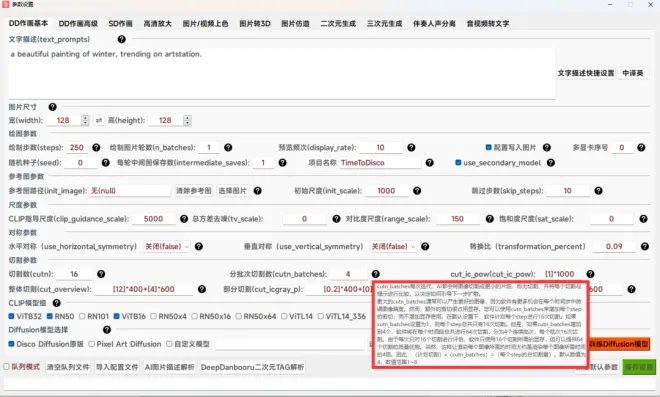The image size is (660, 397).
Task: Open help for cut_overview field
Action: coord(202,289)
